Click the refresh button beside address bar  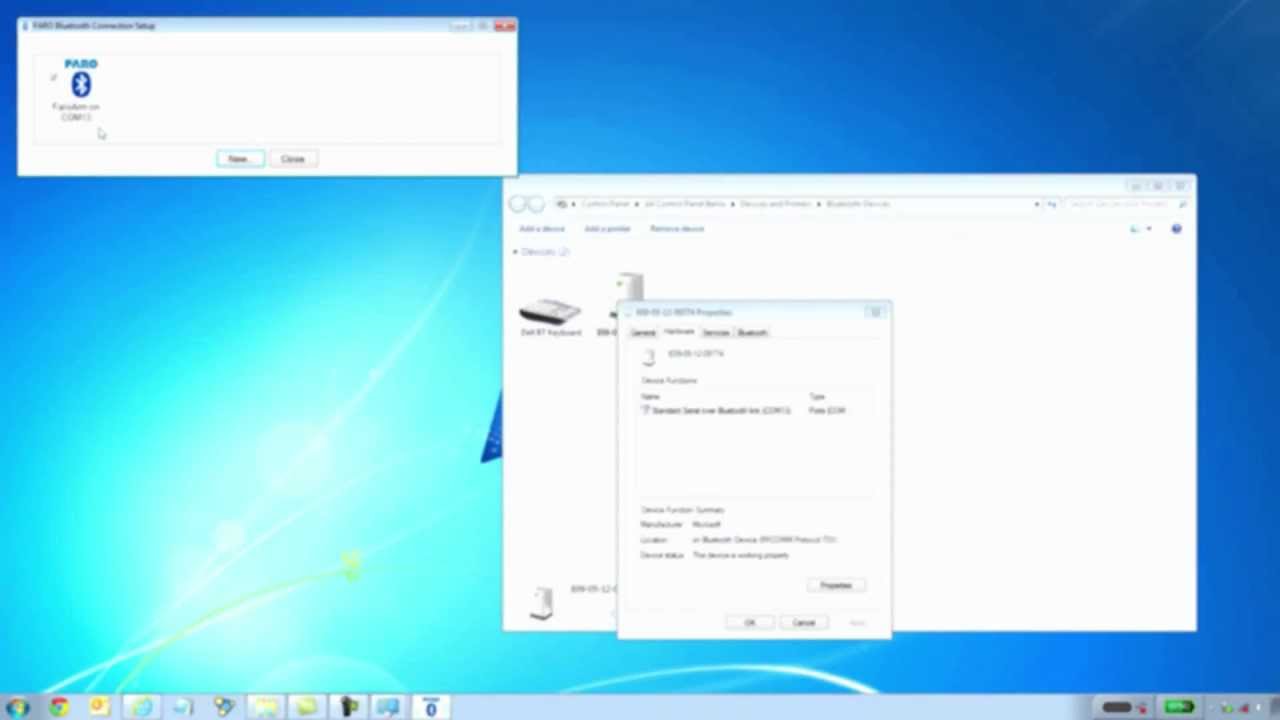[x=1051, y=204]
